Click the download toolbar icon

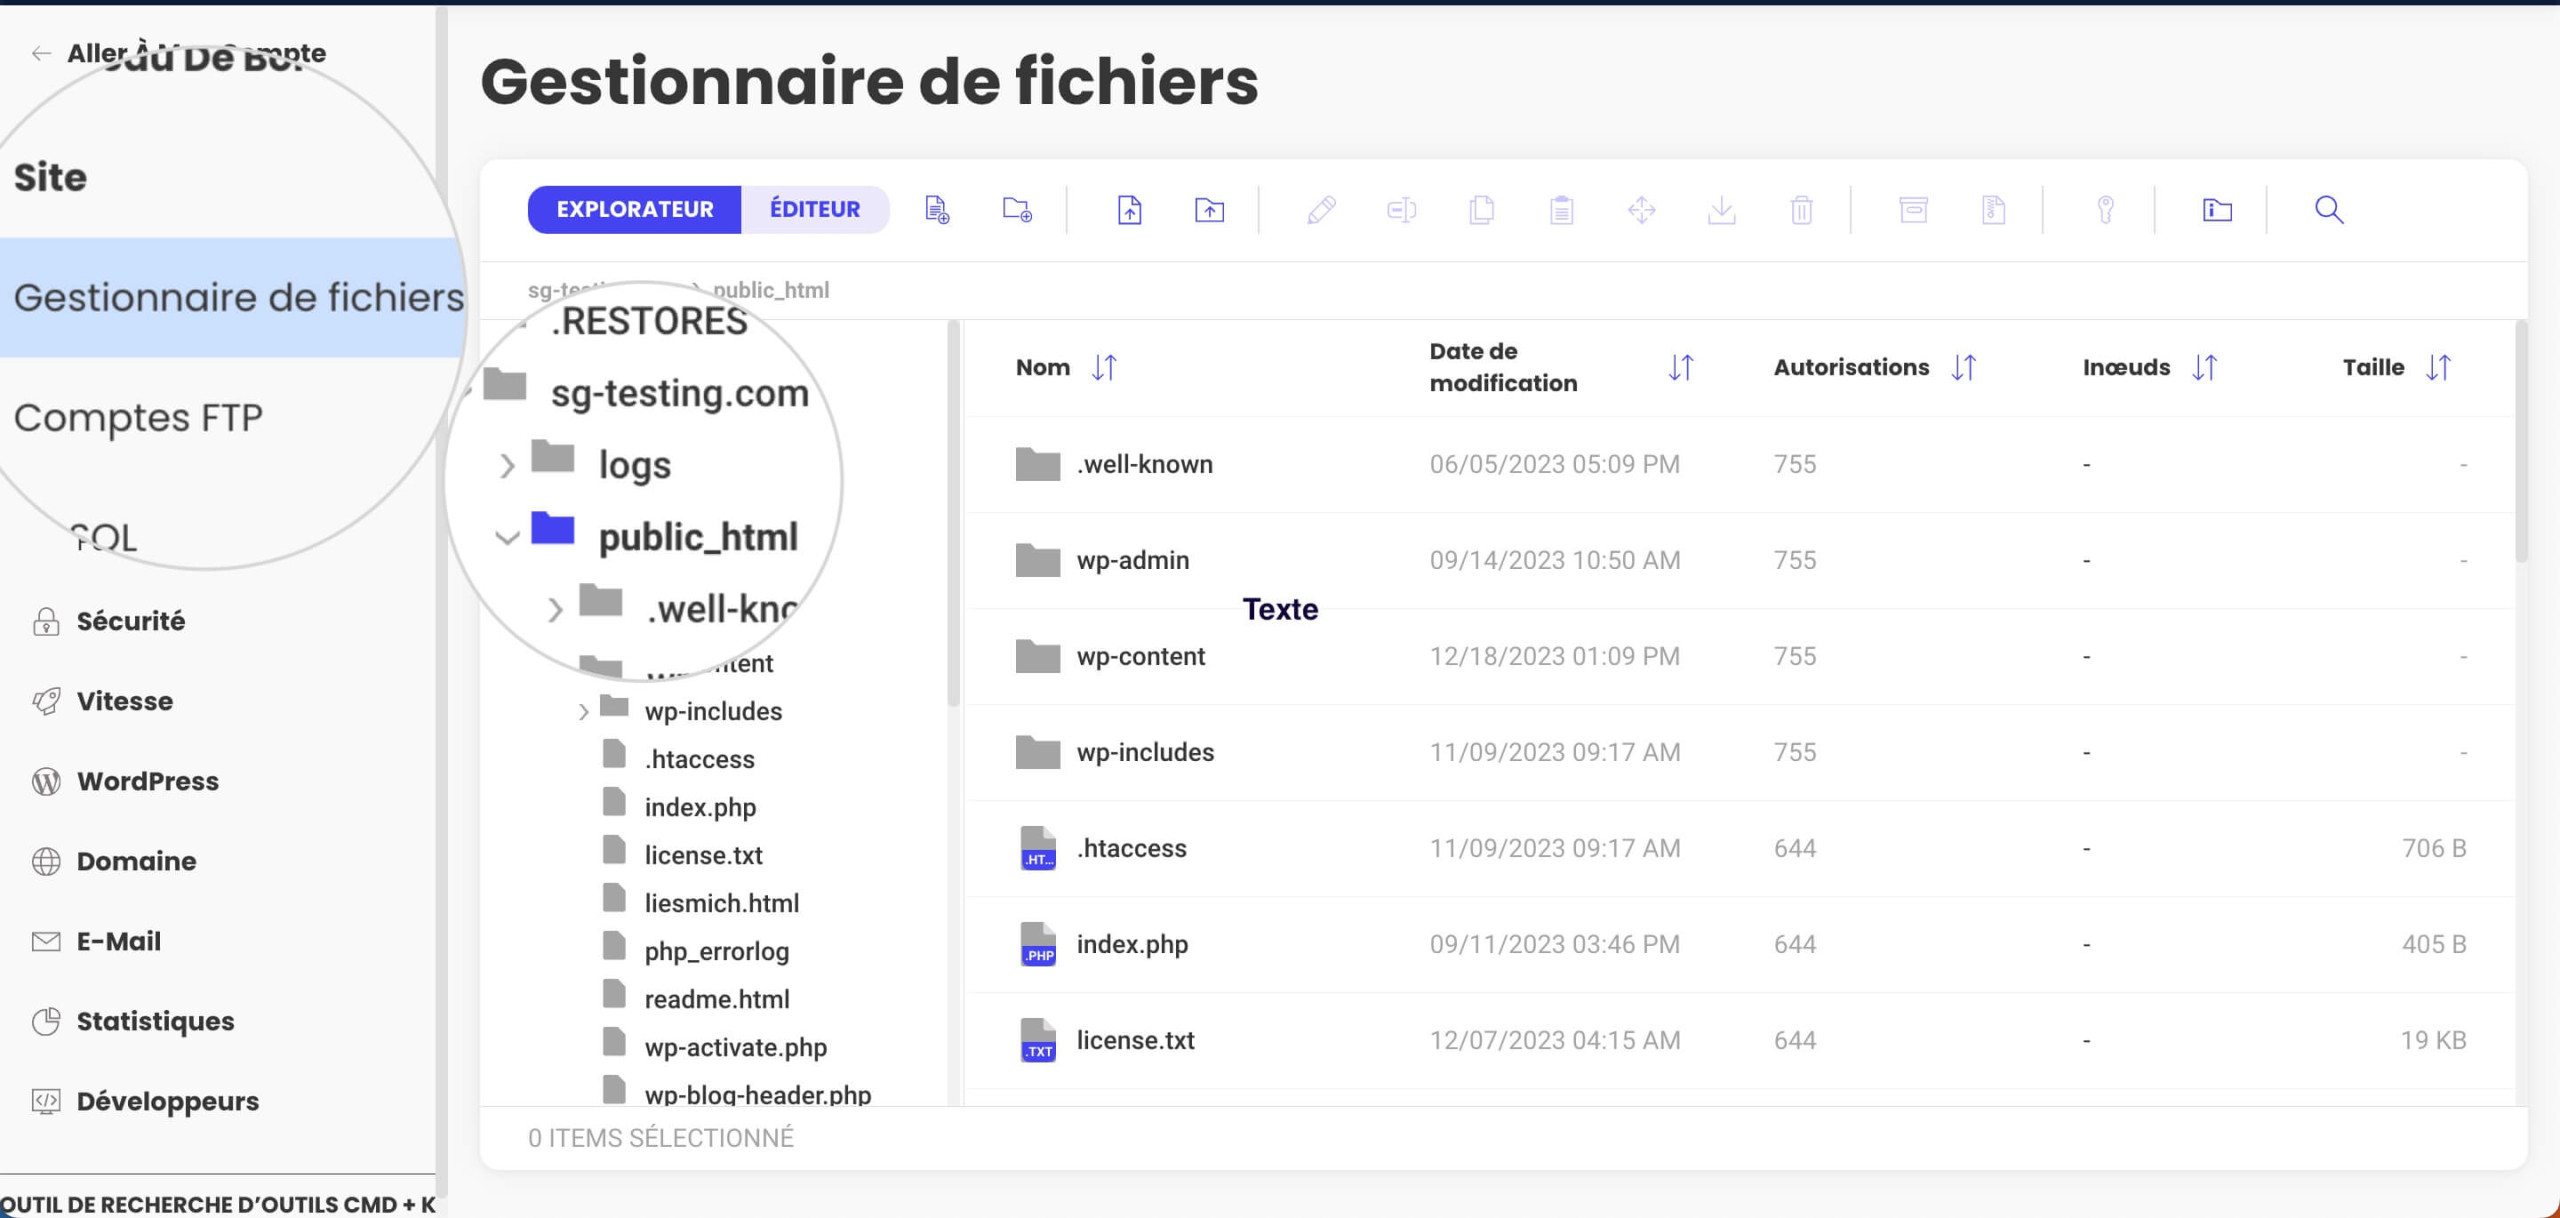[1721, 210]
